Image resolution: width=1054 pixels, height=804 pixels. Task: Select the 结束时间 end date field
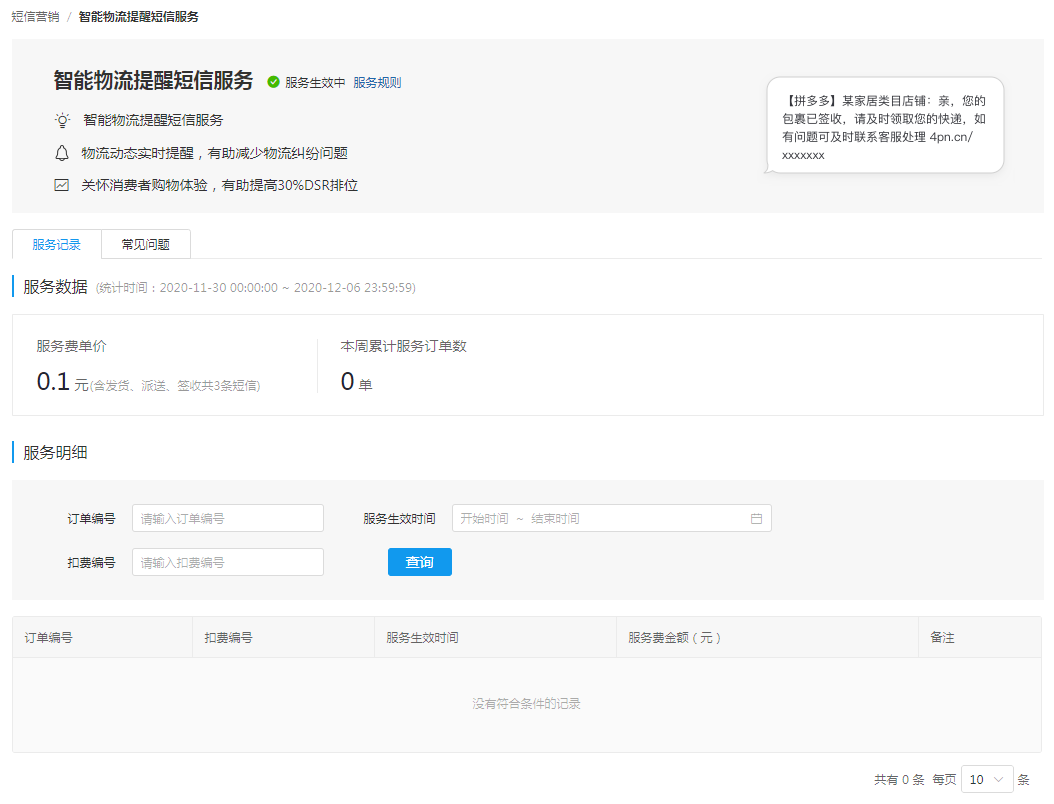click(x=556, y=519)
